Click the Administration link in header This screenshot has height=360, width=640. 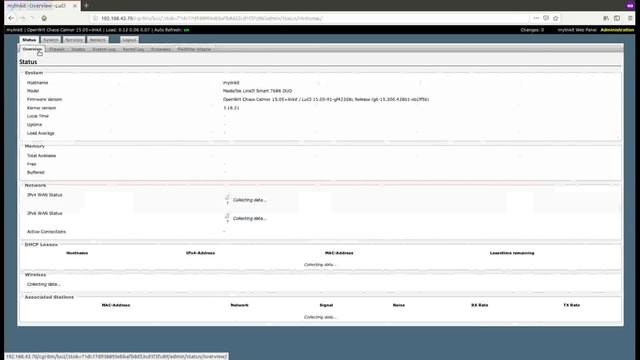click(617, 30)
